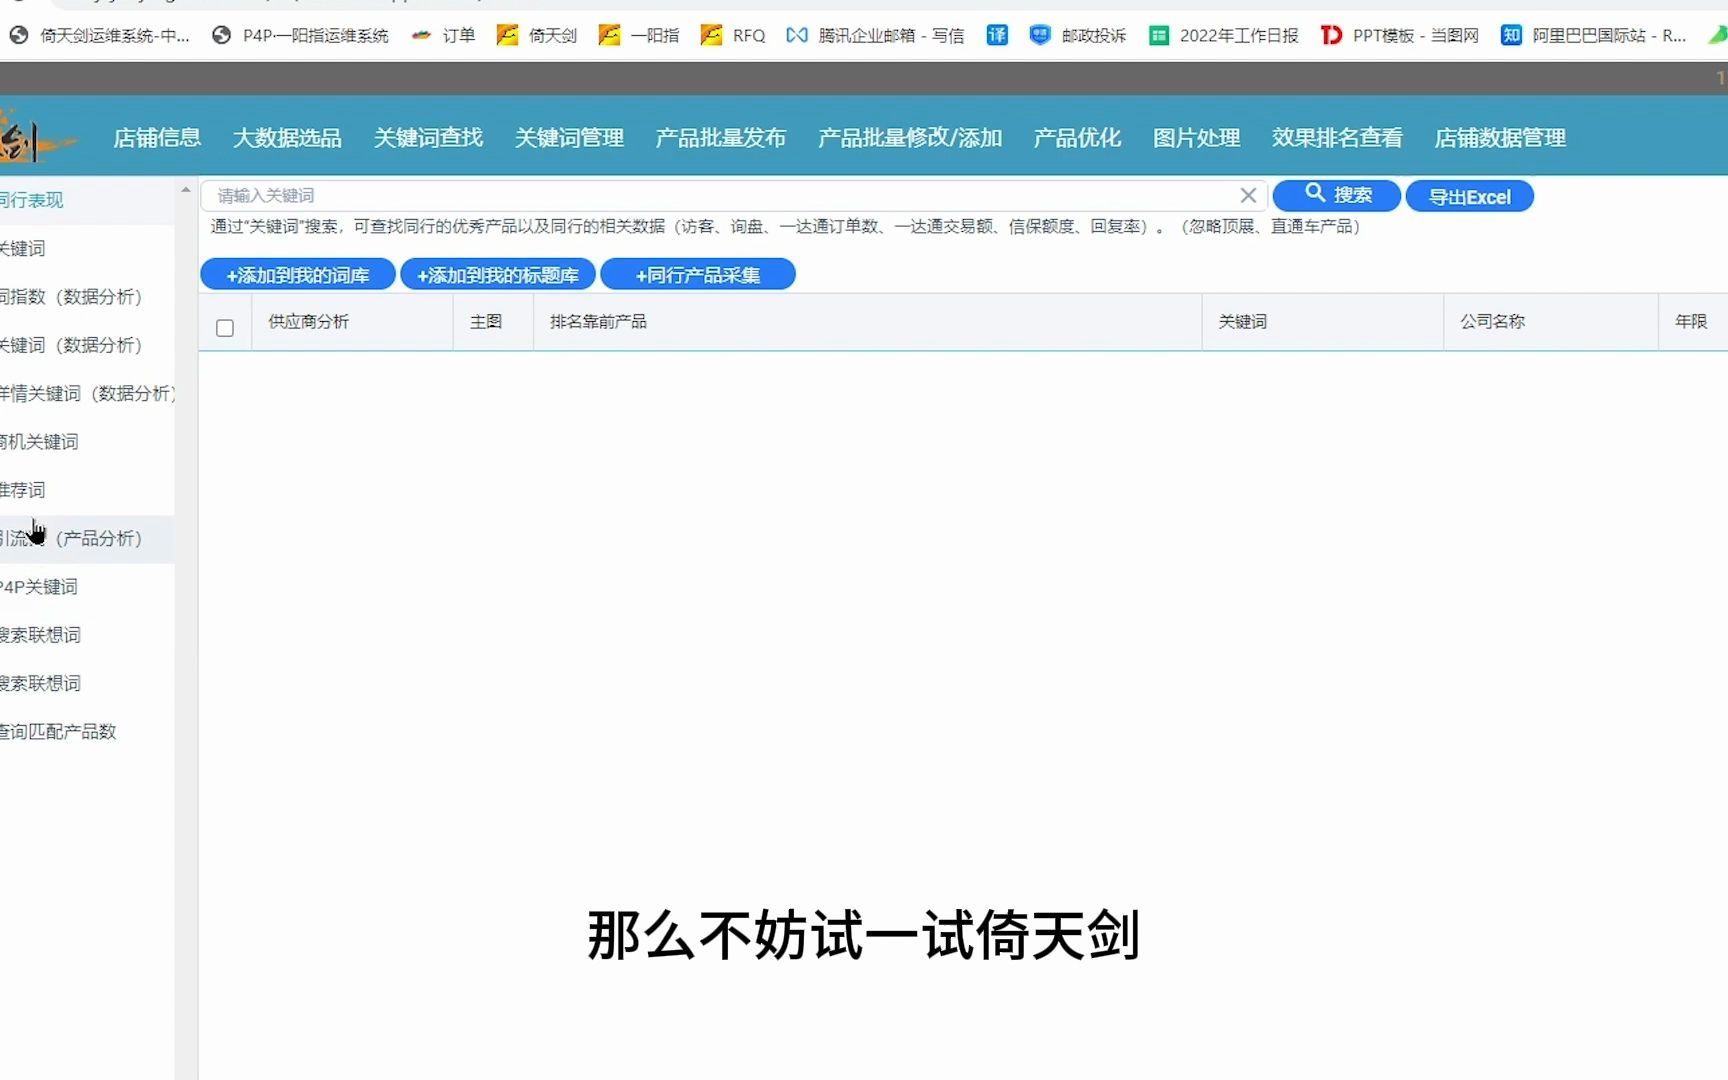The width and height of the screenshot is (1728, 1080).
Task: Open 邮政投诉 bookmark shield icon
Action: click(x=1040, y=35)
